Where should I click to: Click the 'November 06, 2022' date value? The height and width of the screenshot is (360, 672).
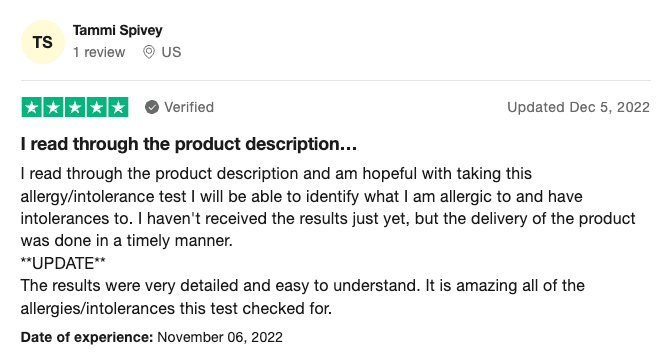[x=220, y=337]
